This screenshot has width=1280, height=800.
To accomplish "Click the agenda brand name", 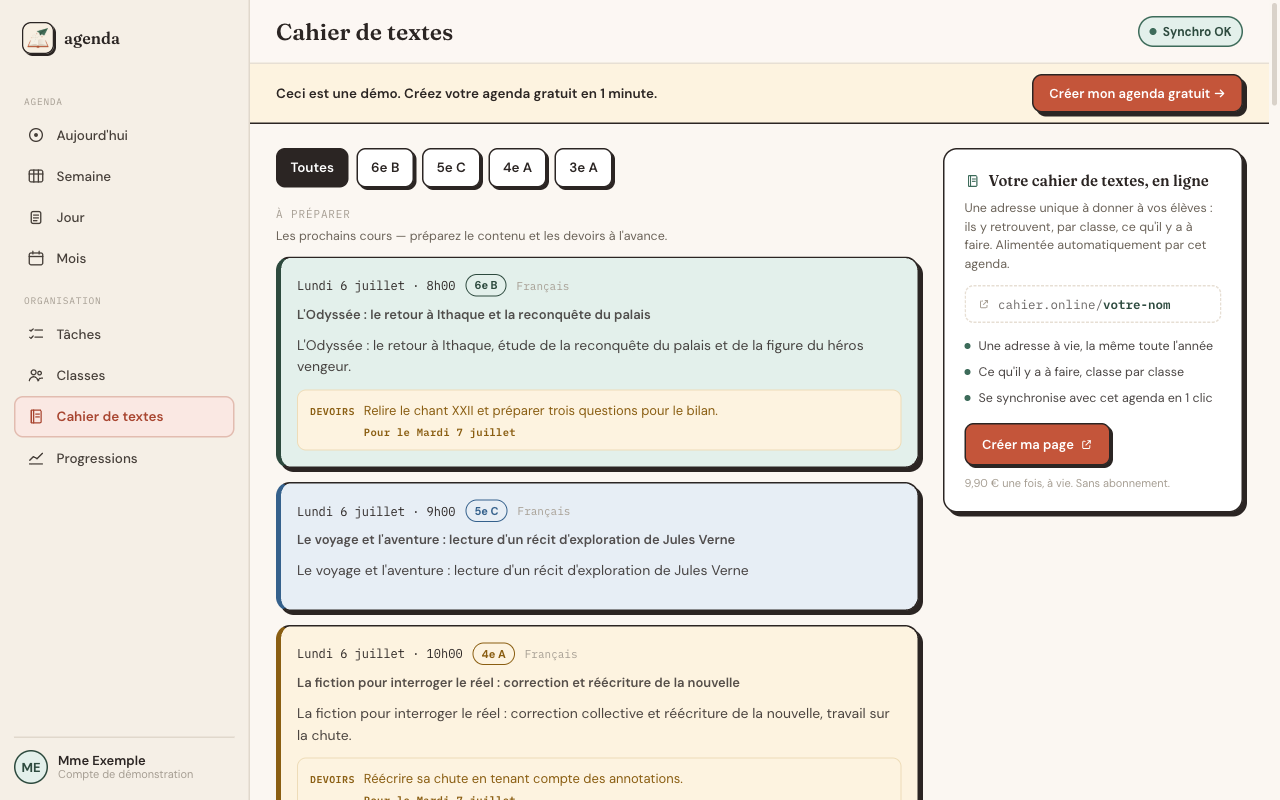I will 92,39.
